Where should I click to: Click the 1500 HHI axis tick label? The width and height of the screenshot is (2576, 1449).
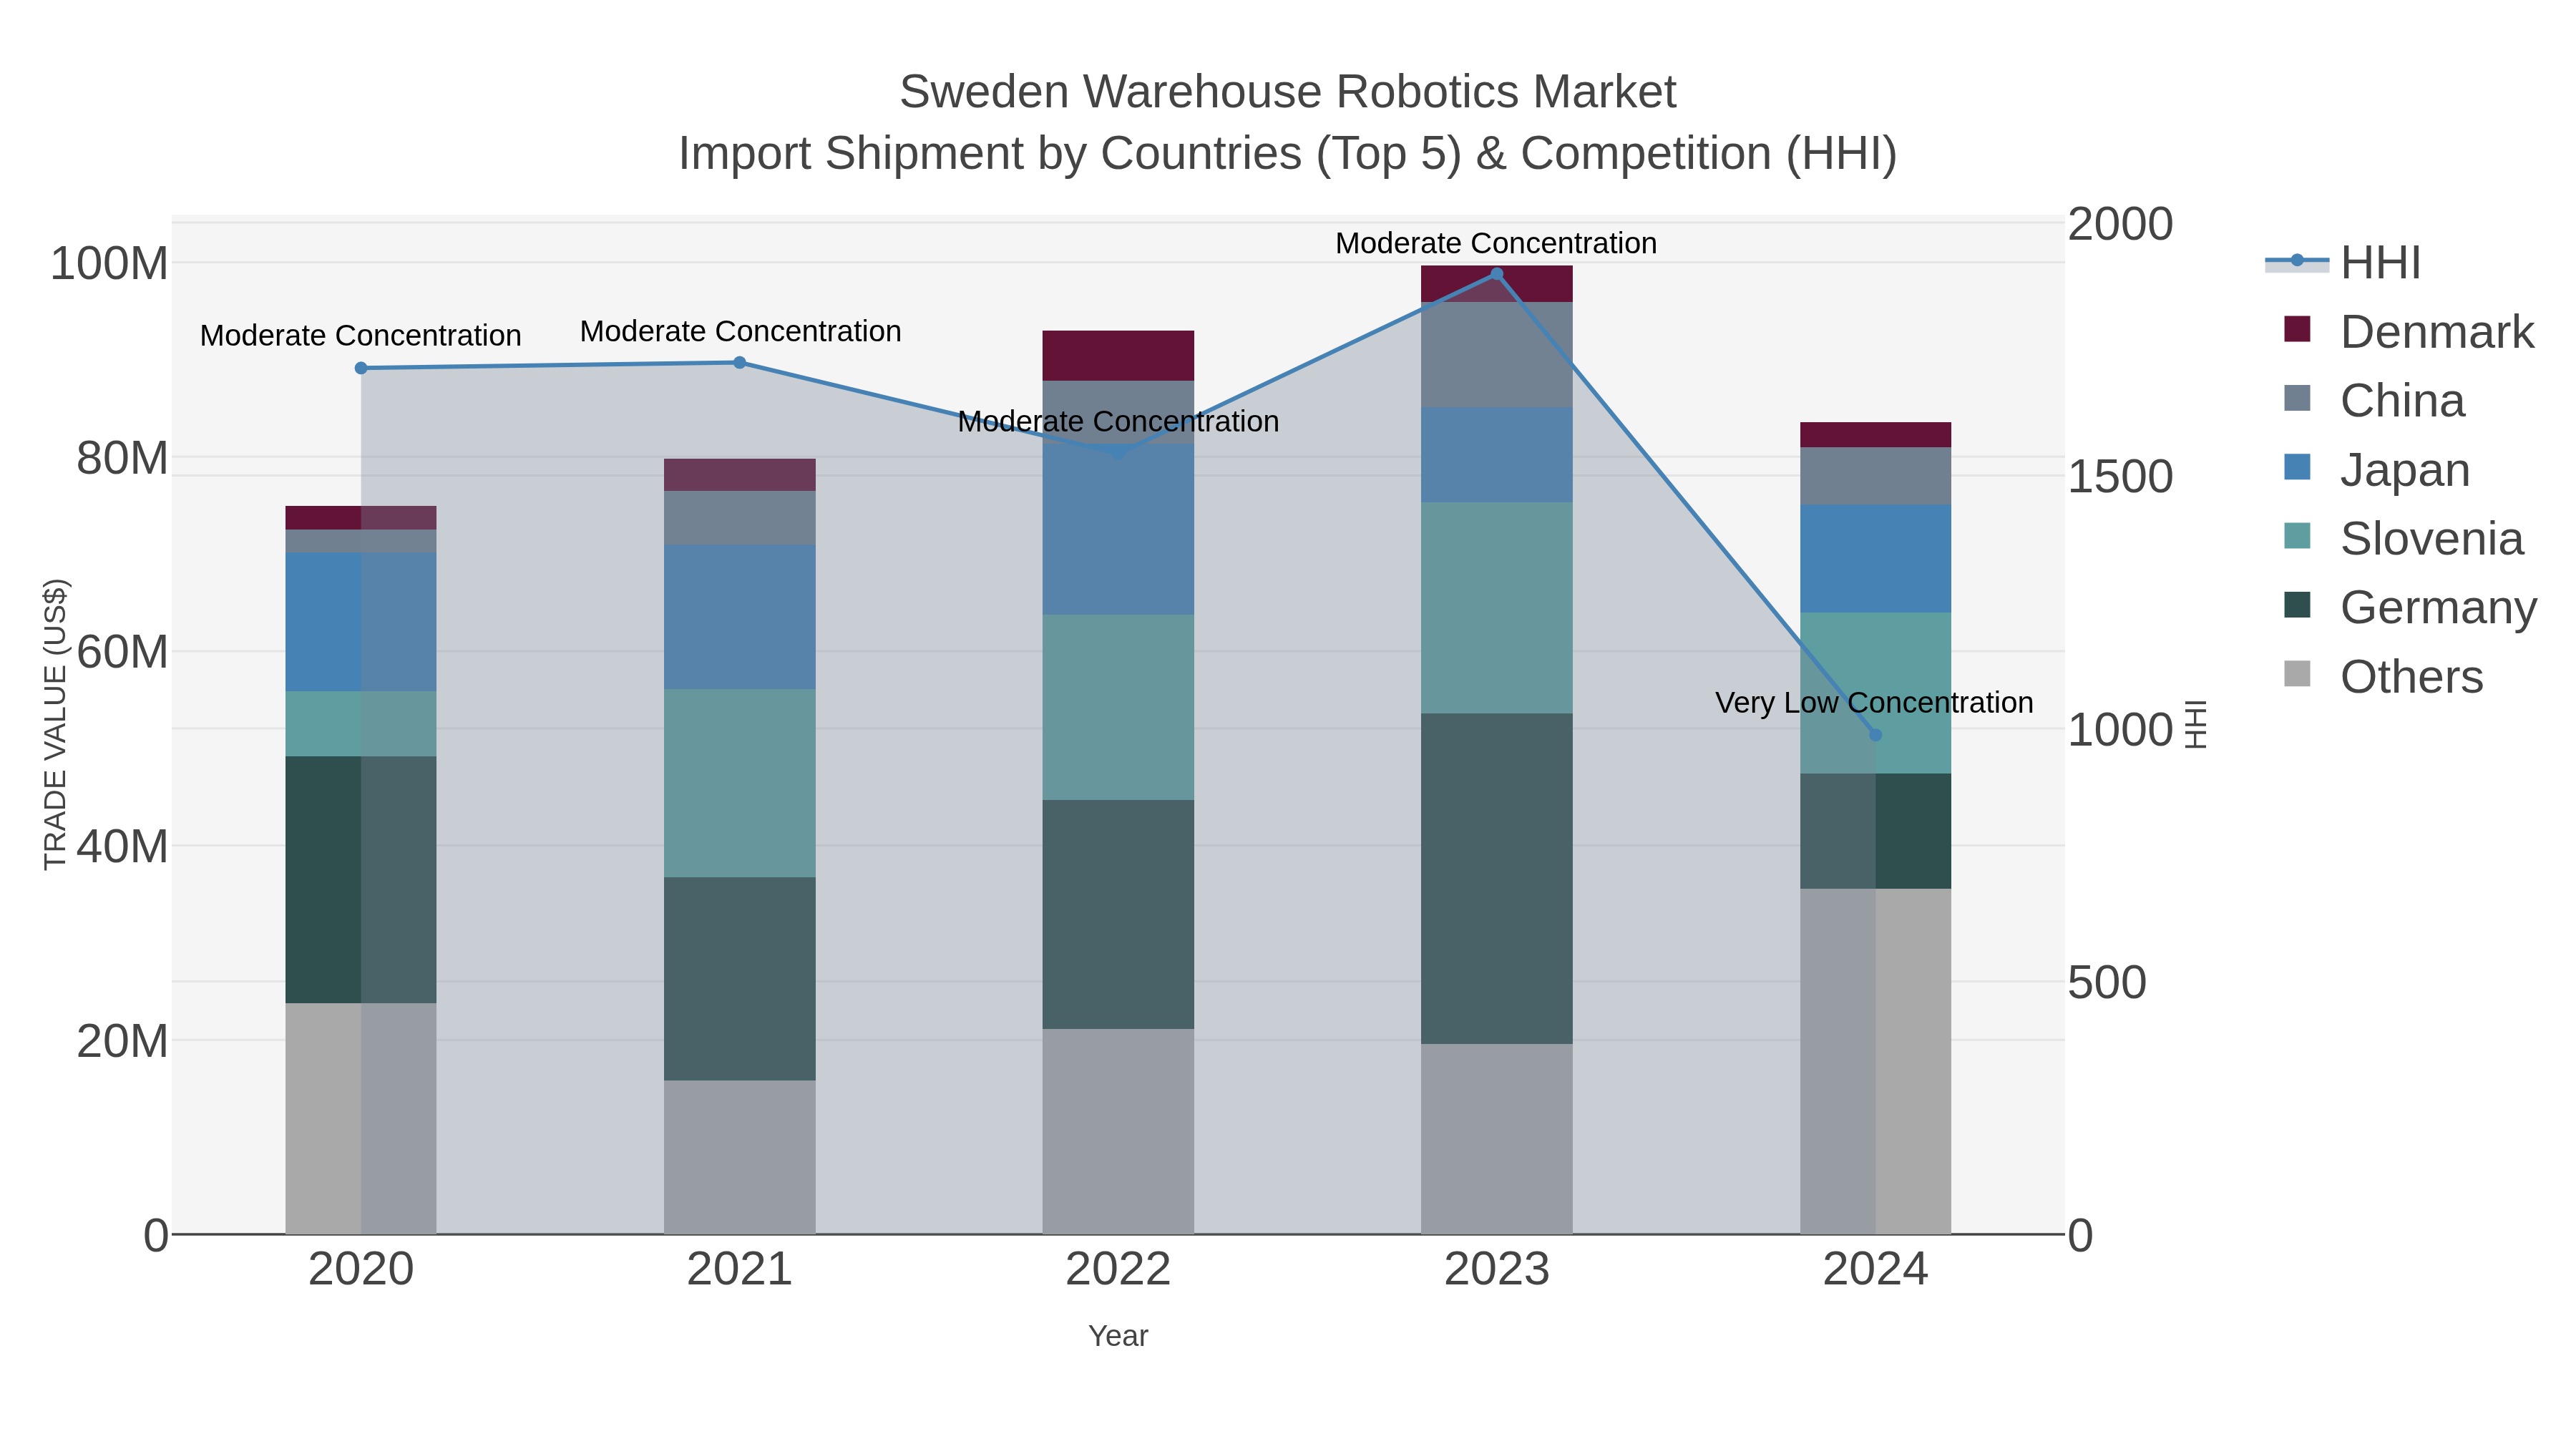tap(2120, 476)
